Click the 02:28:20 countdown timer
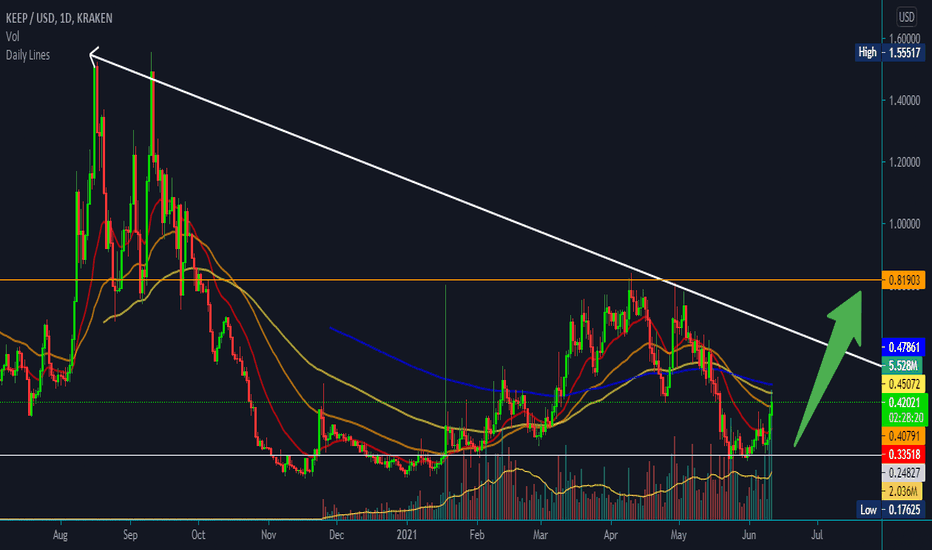The width and height of the screenshot is (932, 550). tap(905, 418)
